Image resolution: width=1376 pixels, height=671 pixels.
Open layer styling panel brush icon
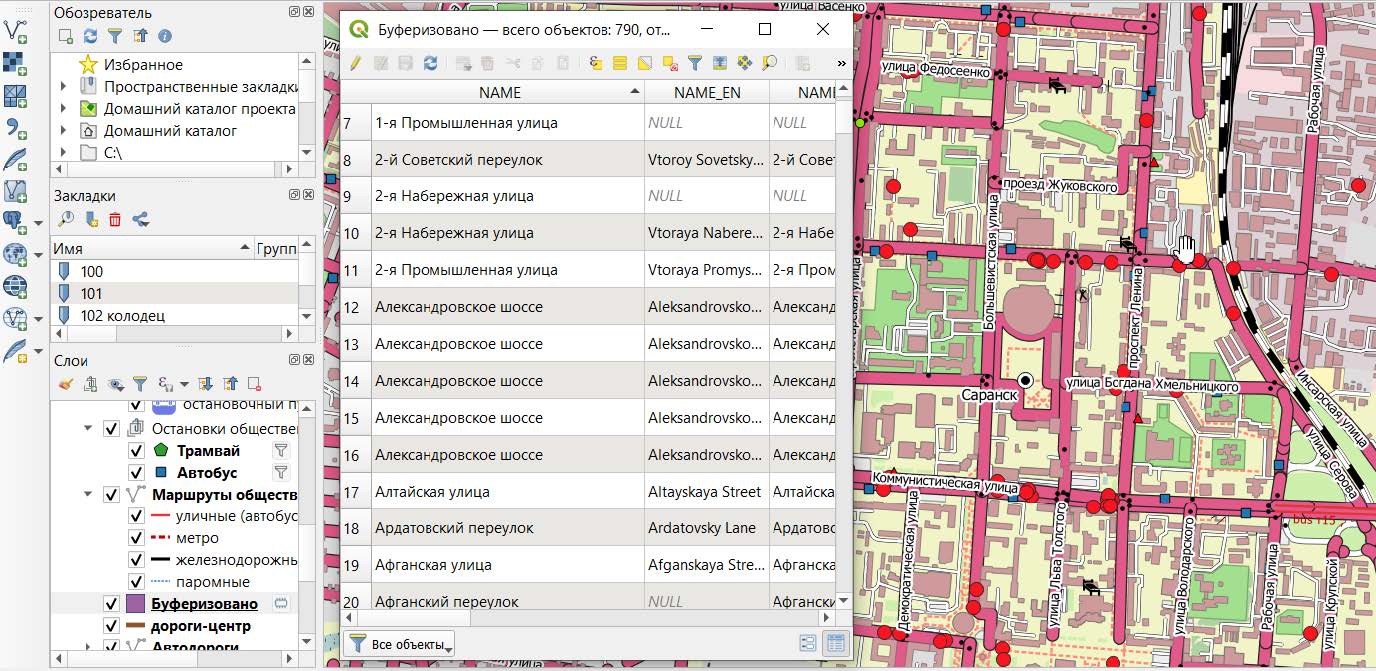click(x=66, y=383)
